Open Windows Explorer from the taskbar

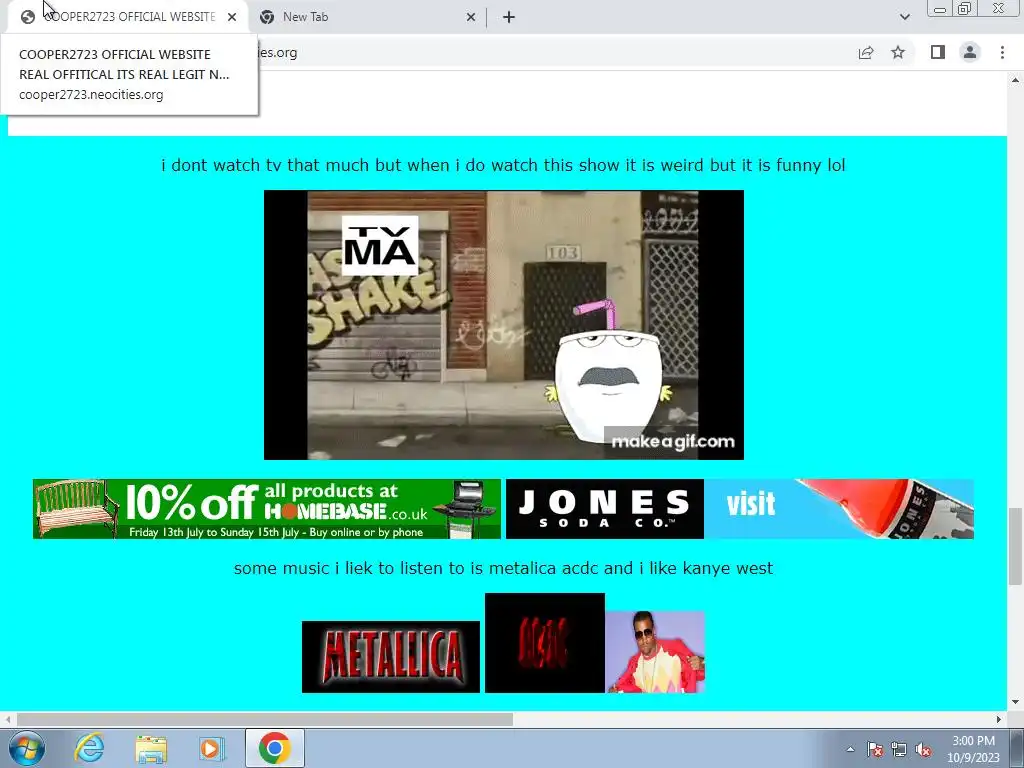click(151, 748)
